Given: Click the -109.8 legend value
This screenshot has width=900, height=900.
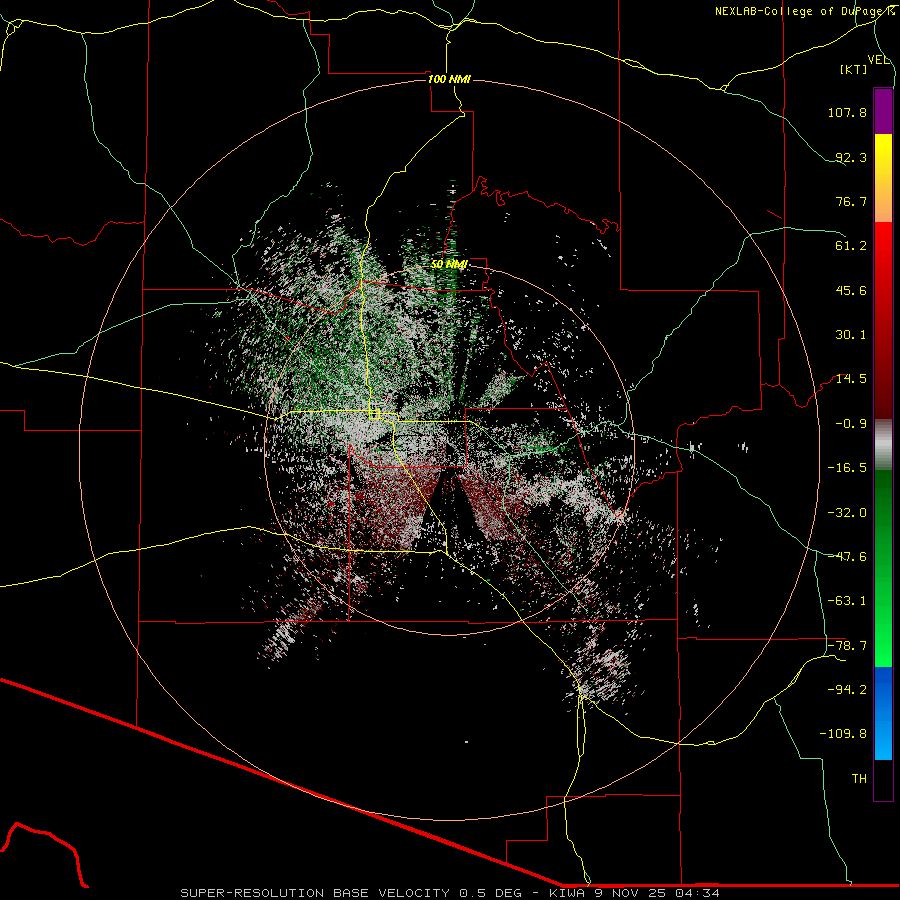Looking at the screenshot, I should (843, 734).
